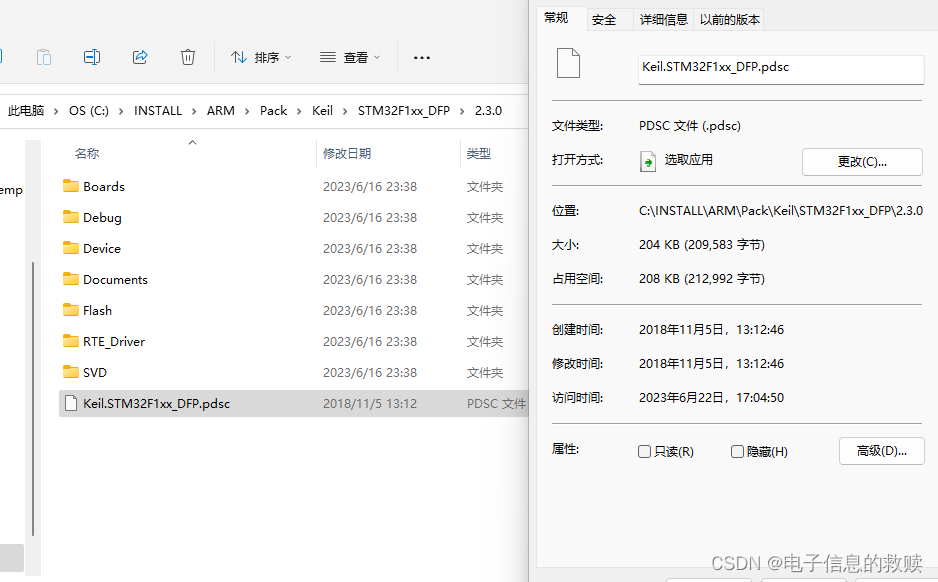Switch to the 安全 tab
Screen dimensions: 938x582
coord(604,19)
